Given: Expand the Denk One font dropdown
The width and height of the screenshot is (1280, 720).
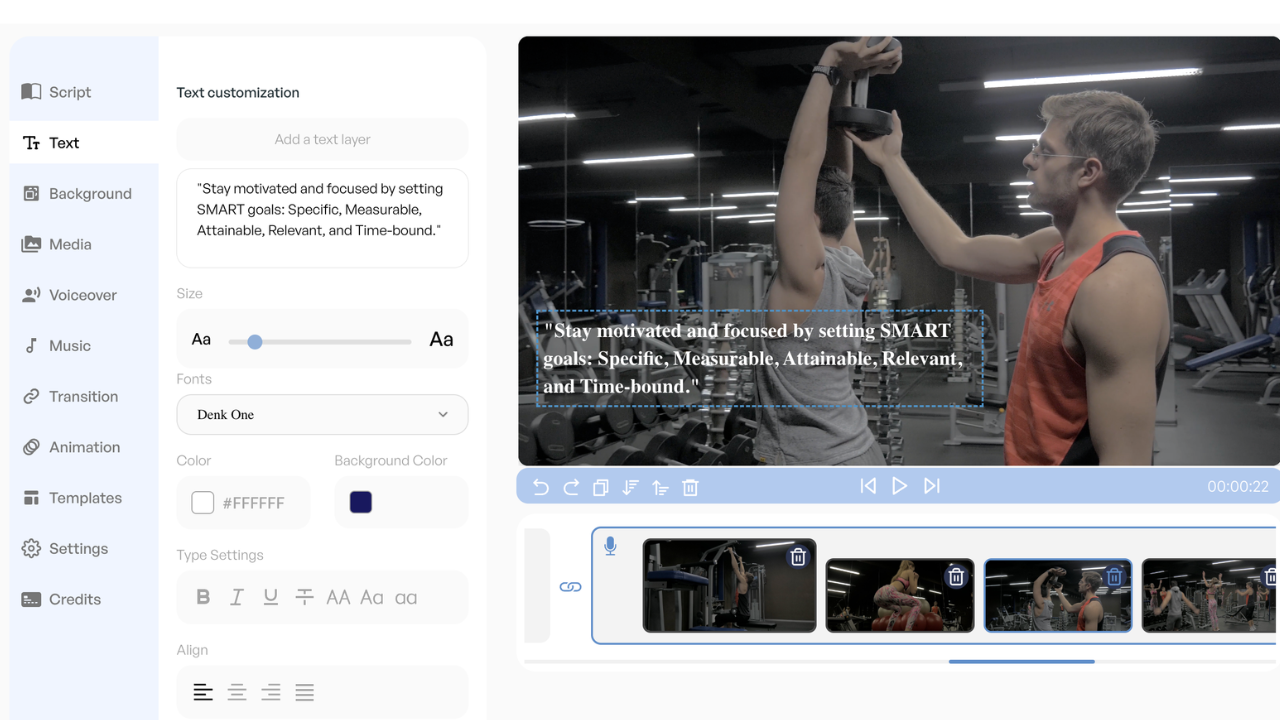Looking at the screenshot, I should click(322, 415).
